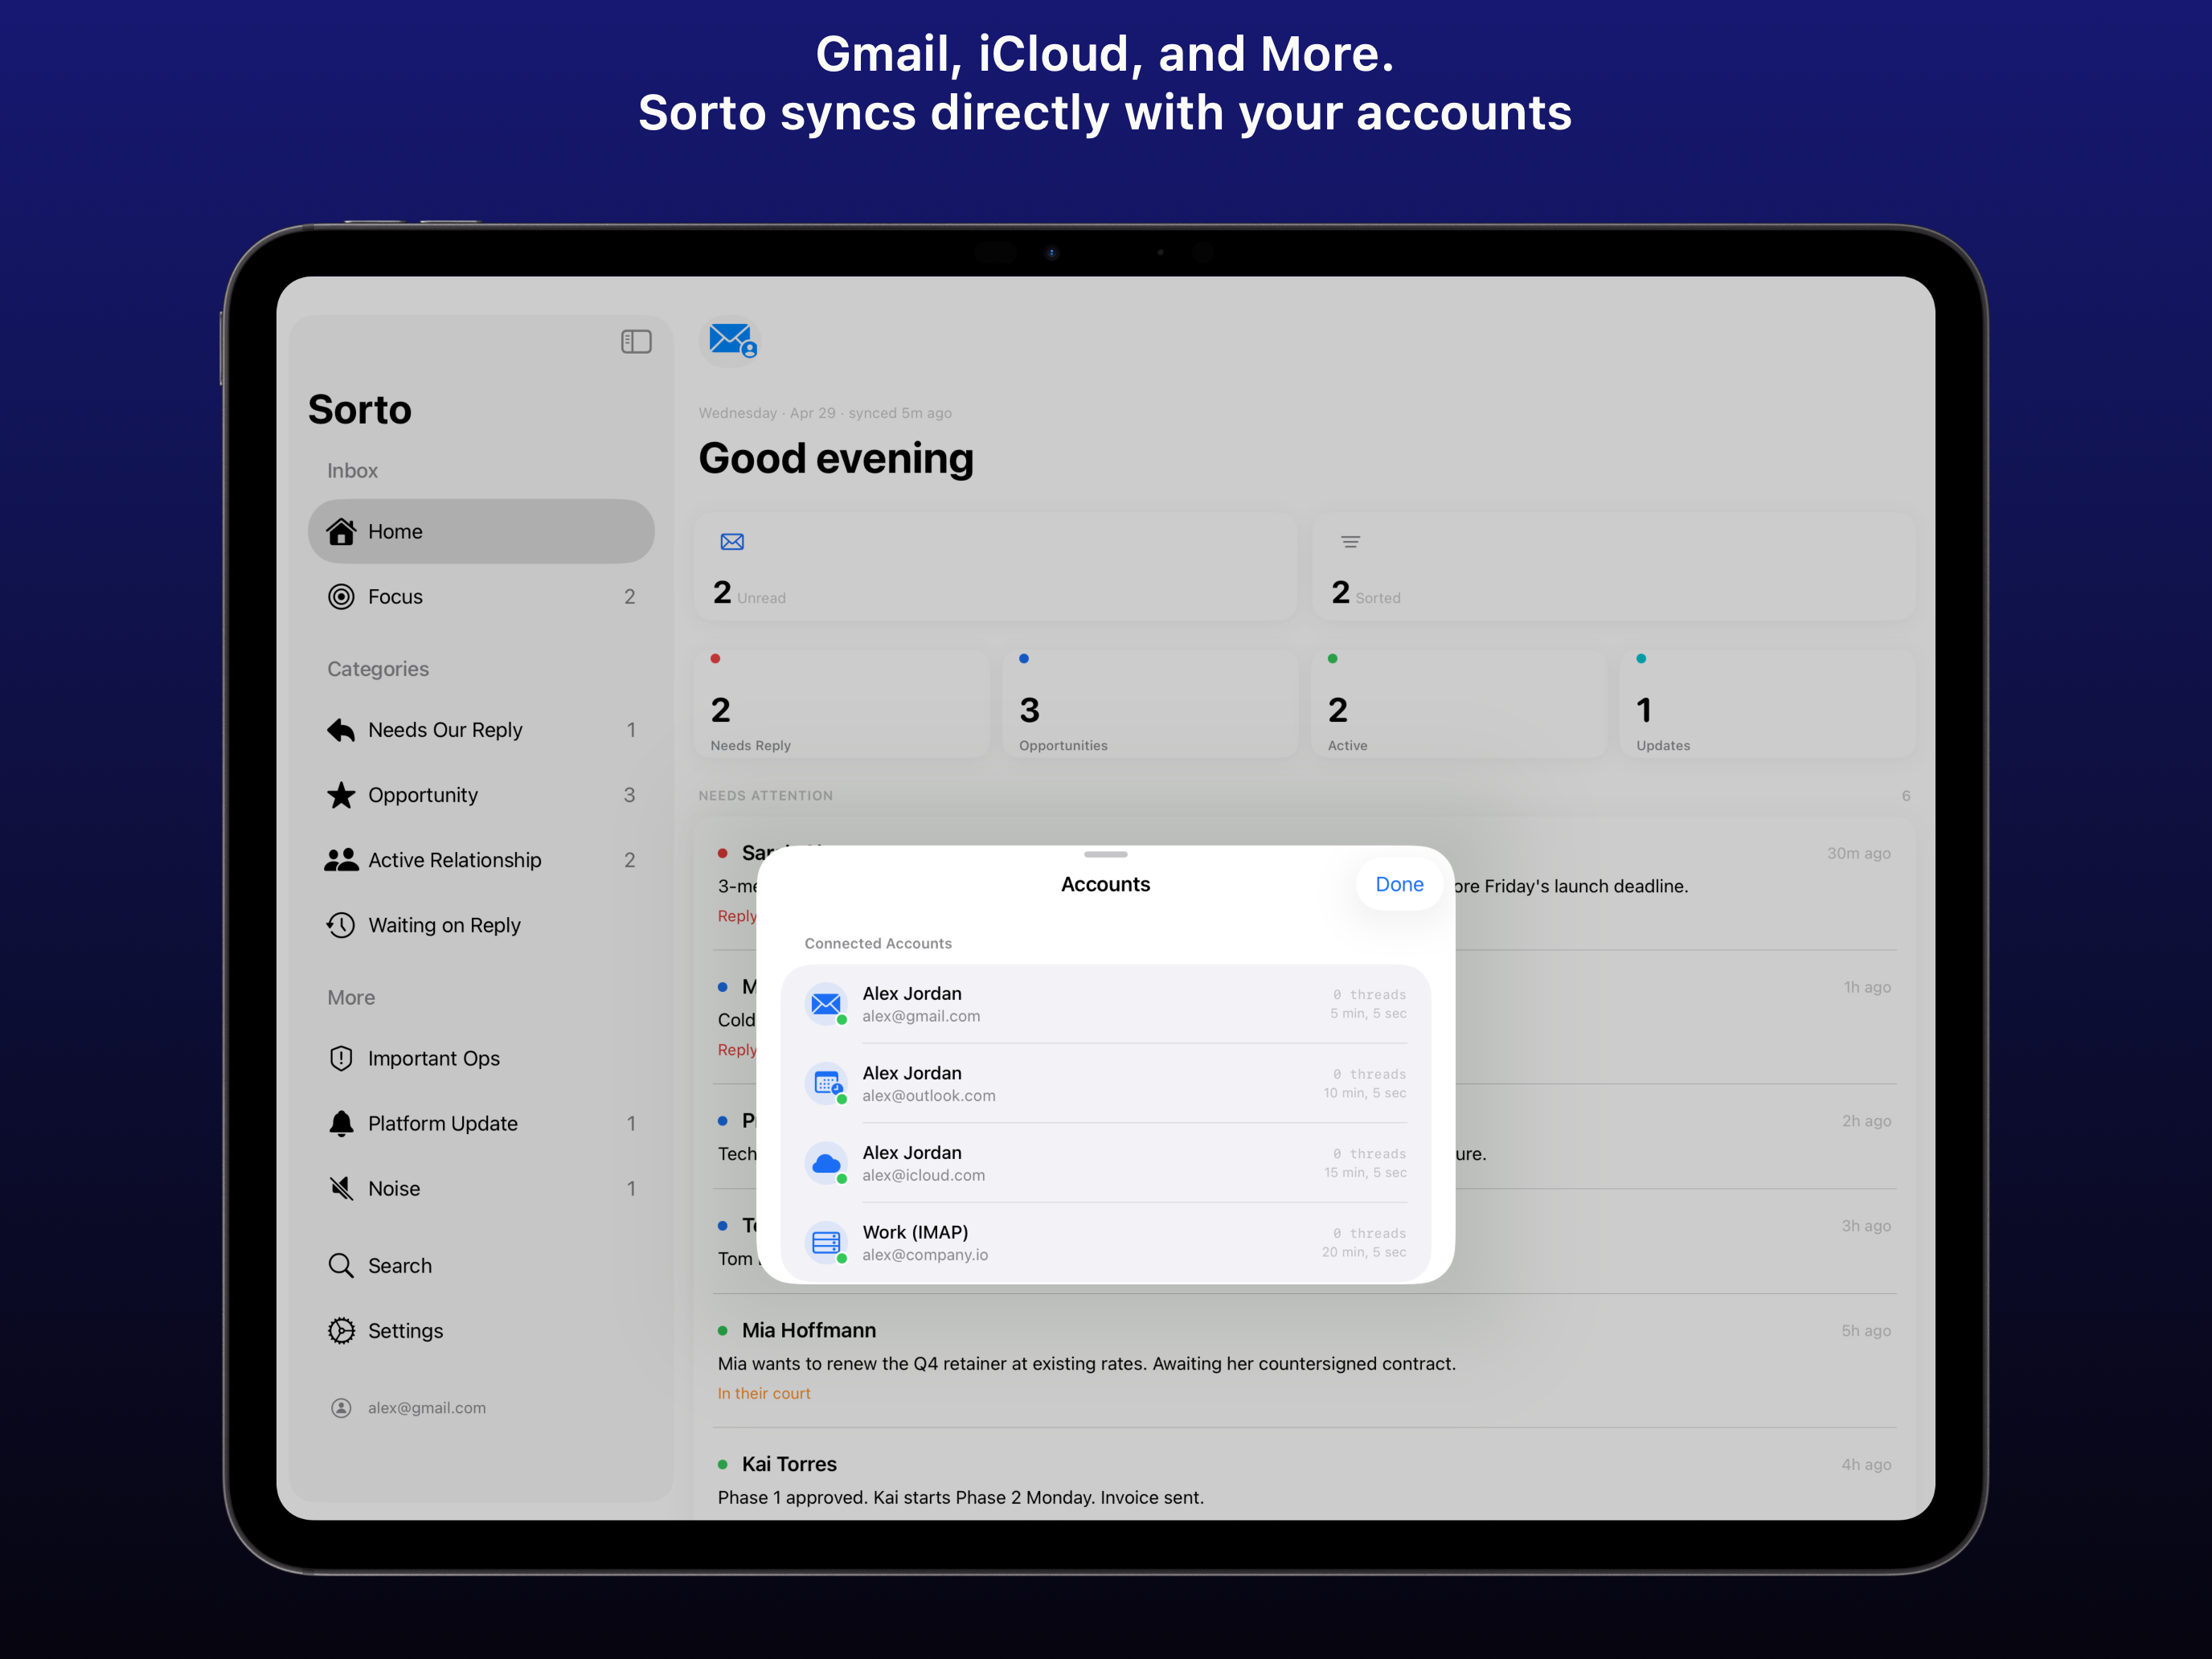Open Platform Update in the sidebar
The image size is (2212, 1659).
coord(481,1123)
